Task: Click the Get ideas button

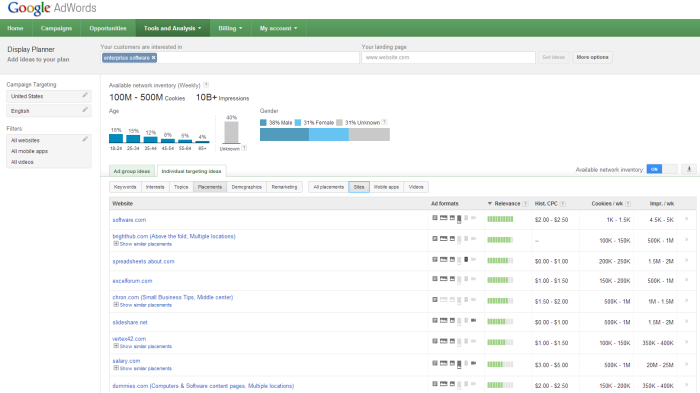Action: [553, 57]
